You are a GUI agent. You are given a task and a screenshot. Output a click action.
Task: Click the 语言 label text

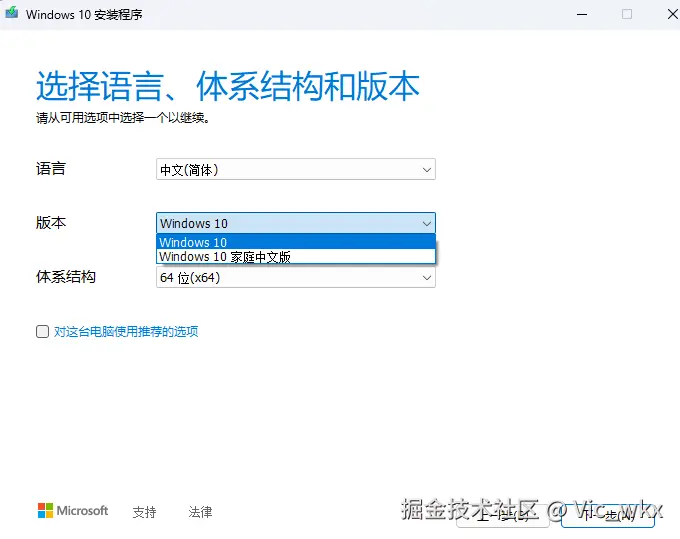point(51,169)
